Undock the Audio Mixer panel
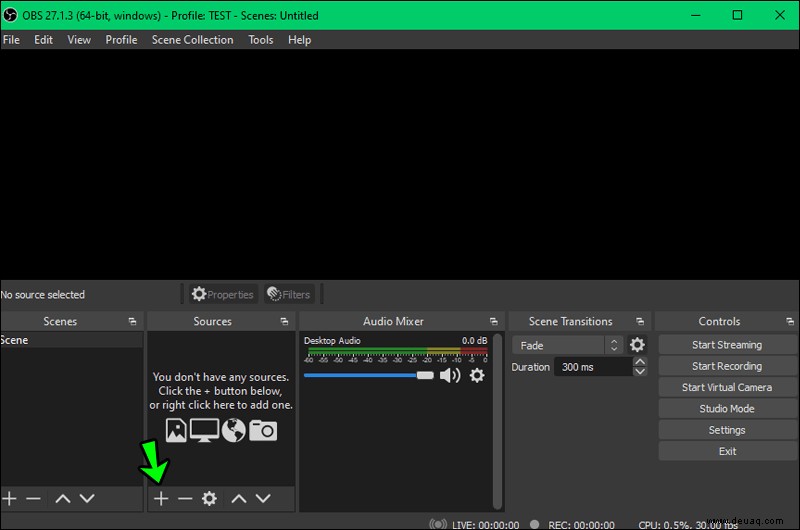Viewport: 800px width, 530px height. pyautogui.click(x=493, y=321)
